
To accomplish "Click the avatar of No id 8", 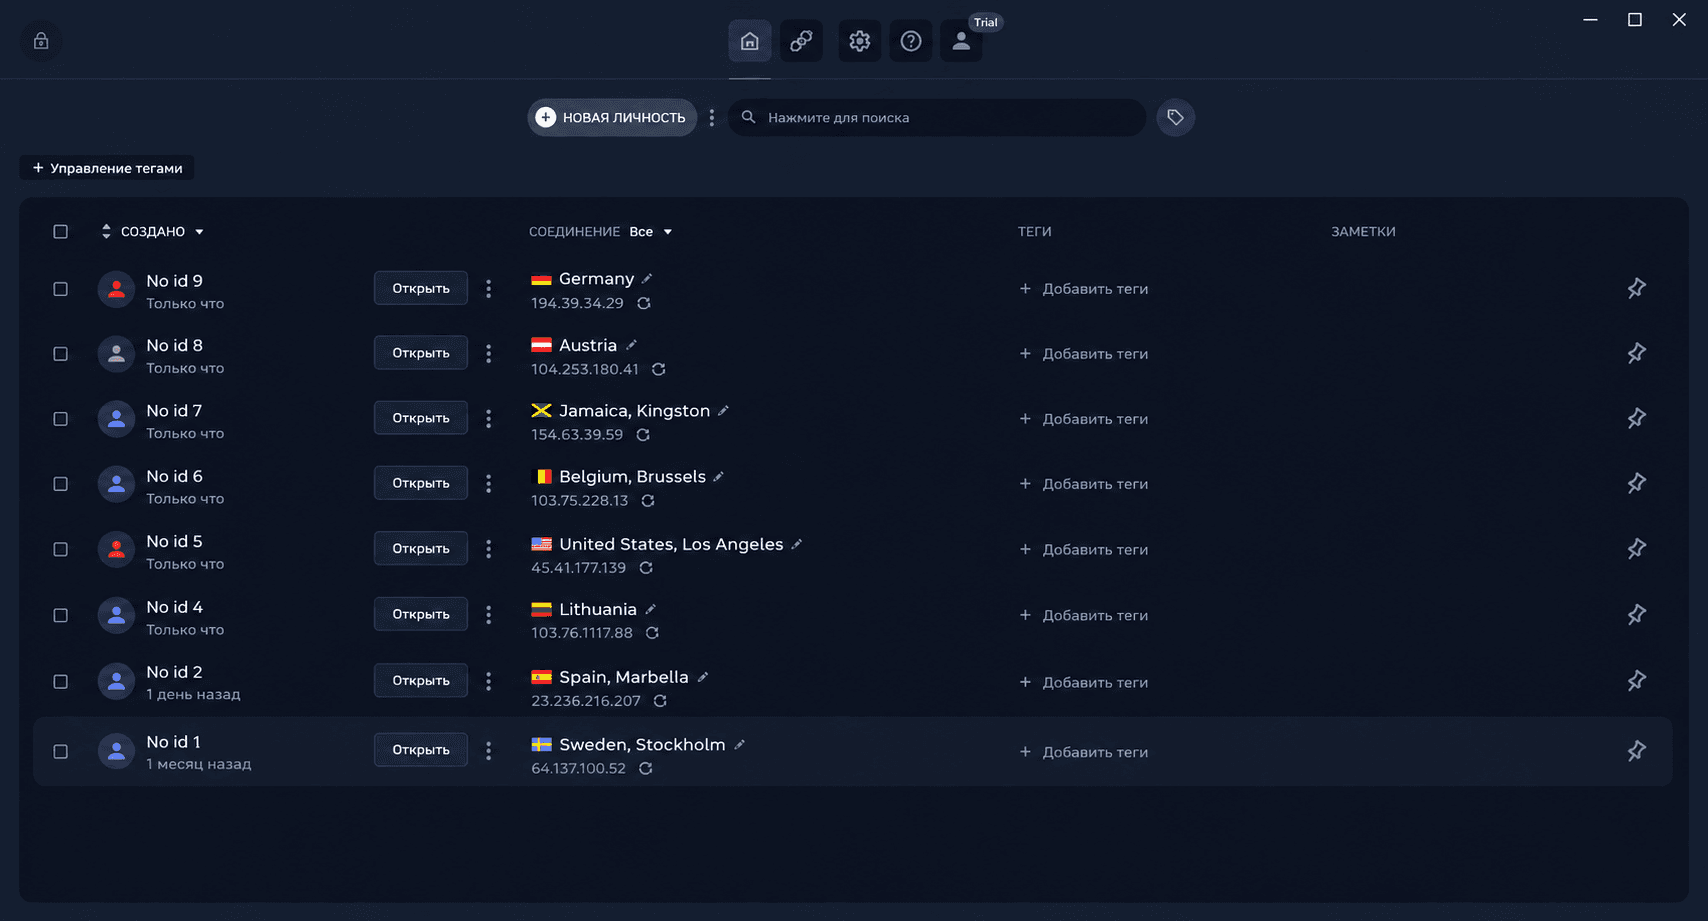I will 116,354.
